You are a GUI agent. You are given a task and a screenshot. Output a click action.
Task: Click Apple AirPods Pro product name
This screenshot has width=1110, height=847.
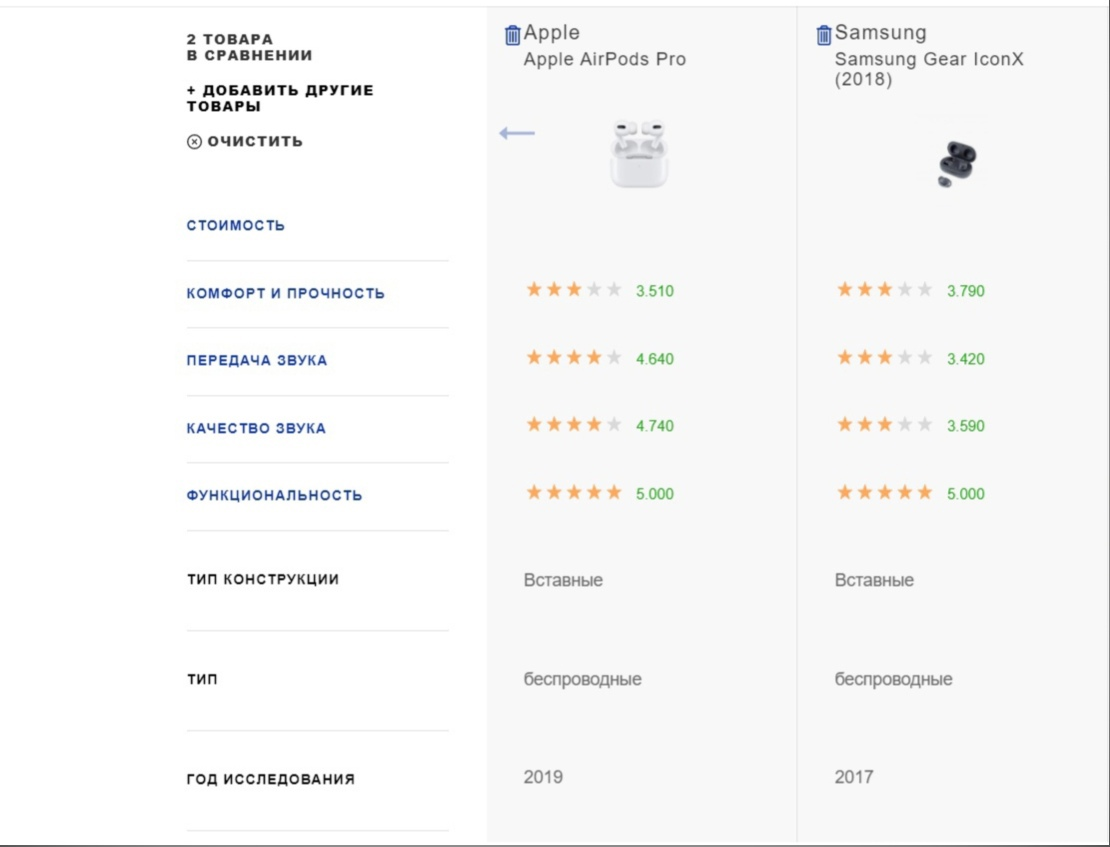click(x=604, y=59)
